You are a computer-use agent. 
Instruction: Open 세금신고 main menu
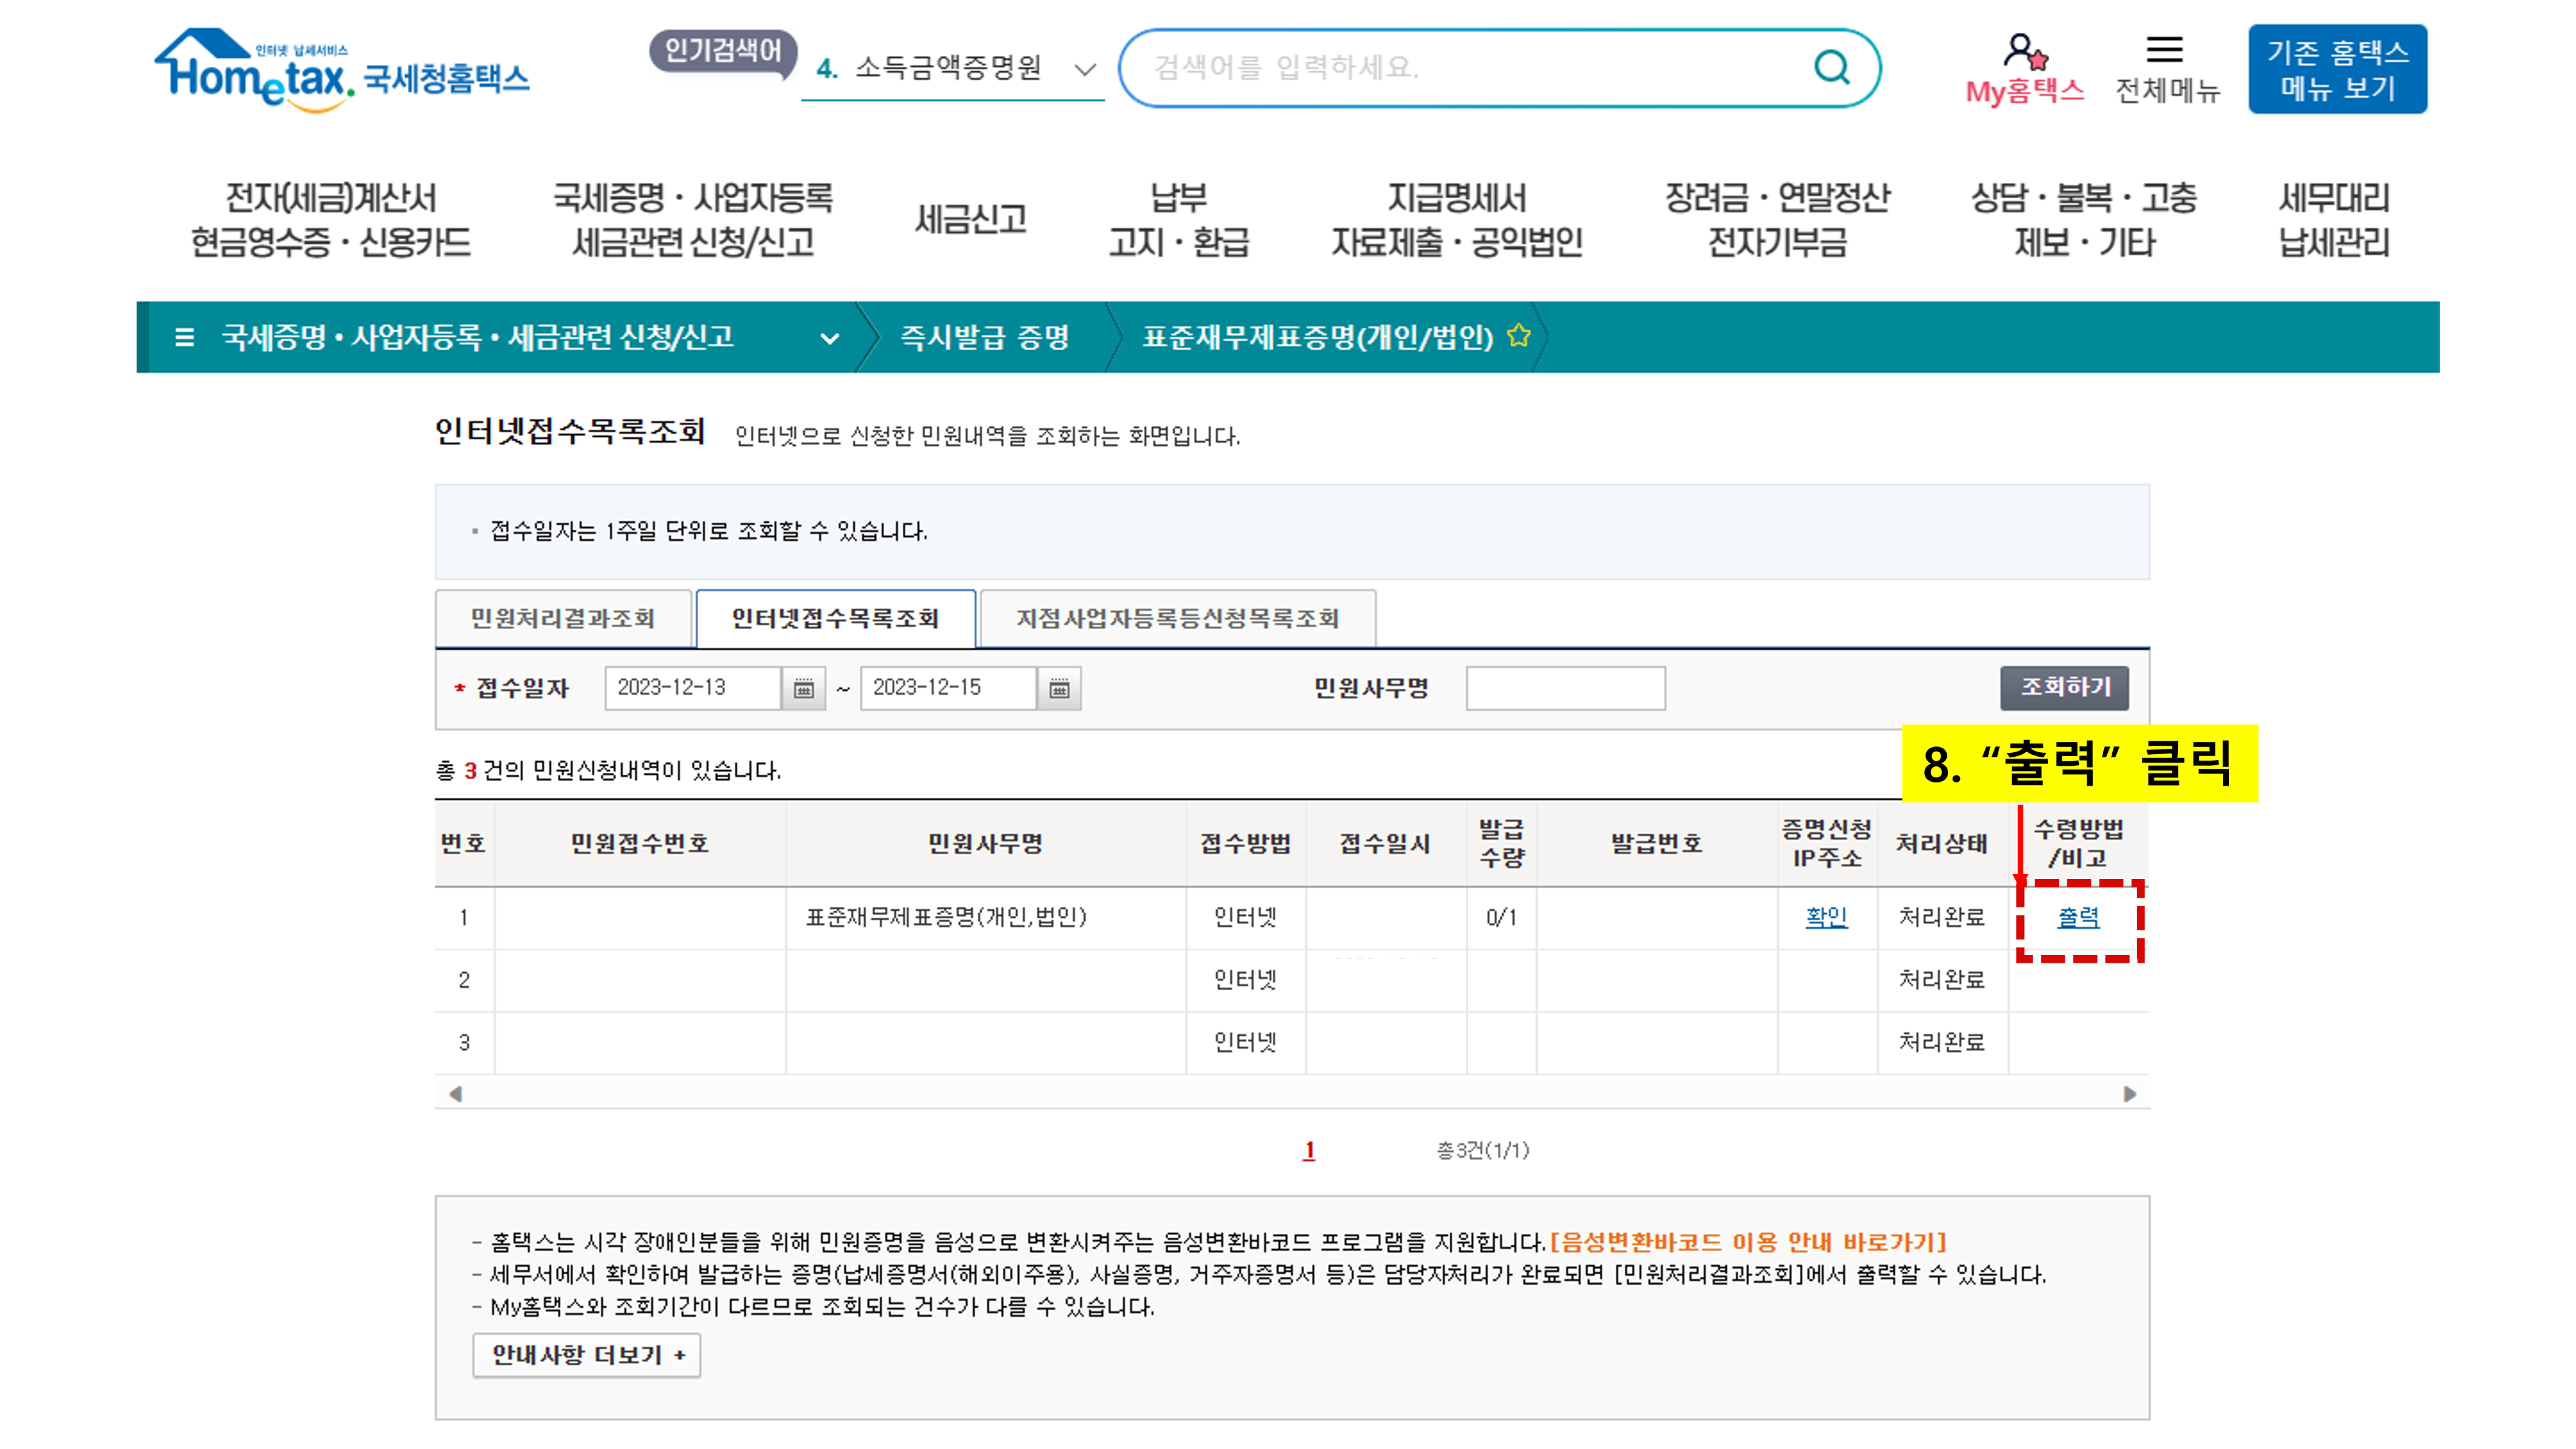click(x=970, y=219)
